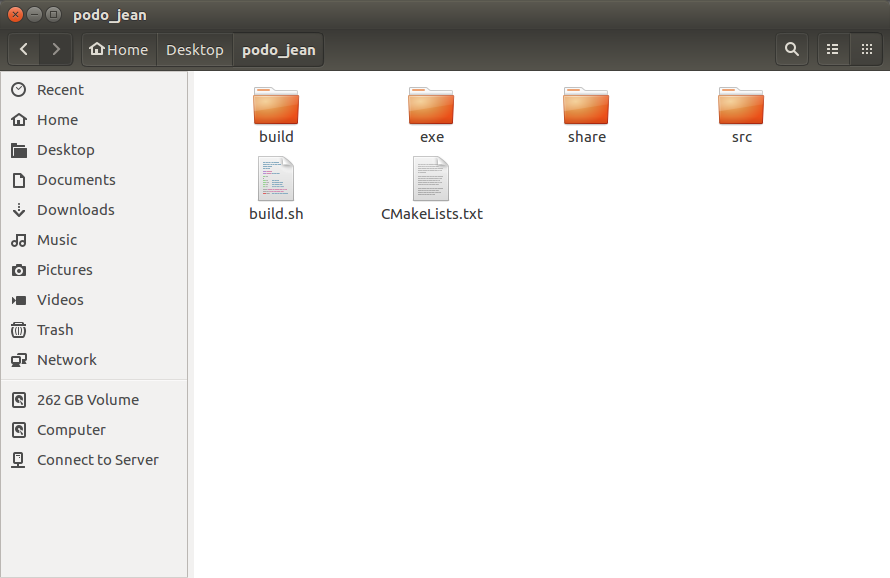Screen dimensions: 890x578
Task: Click the Documents page icon in sidebar
Action: tap(19, 180)
